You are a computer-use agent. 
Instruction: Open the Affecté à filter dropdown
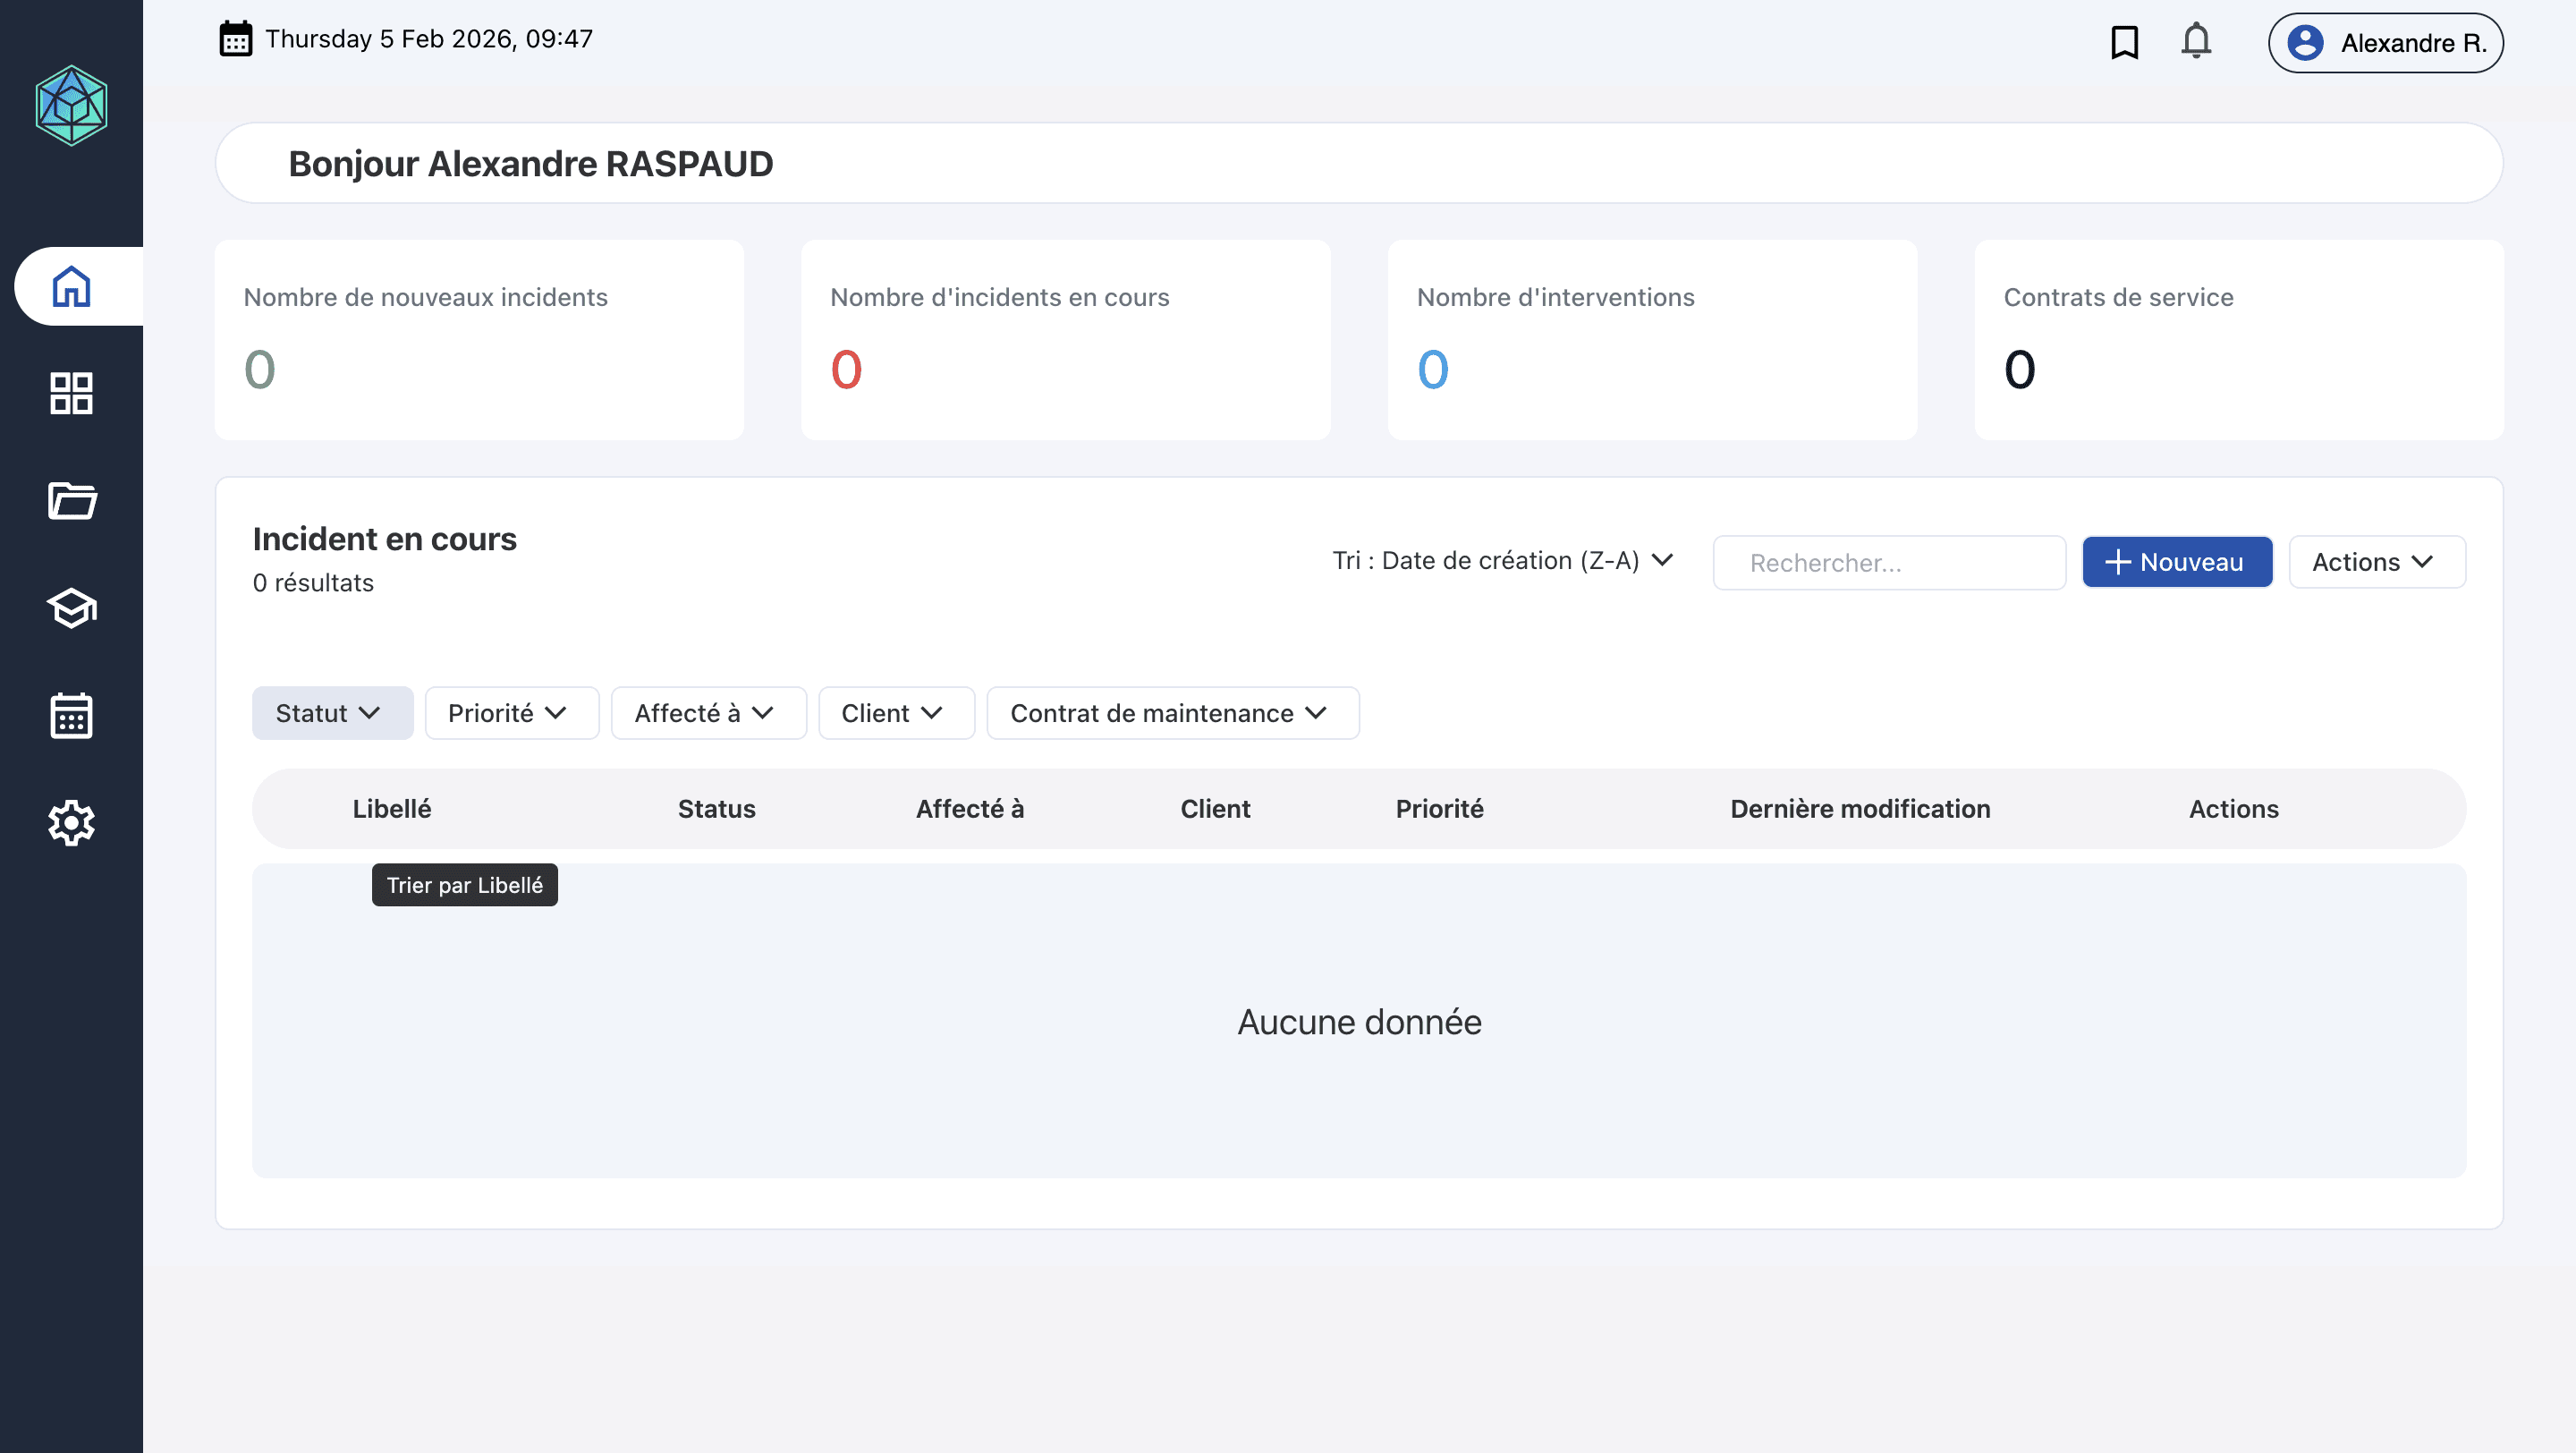tap(708, 713)
